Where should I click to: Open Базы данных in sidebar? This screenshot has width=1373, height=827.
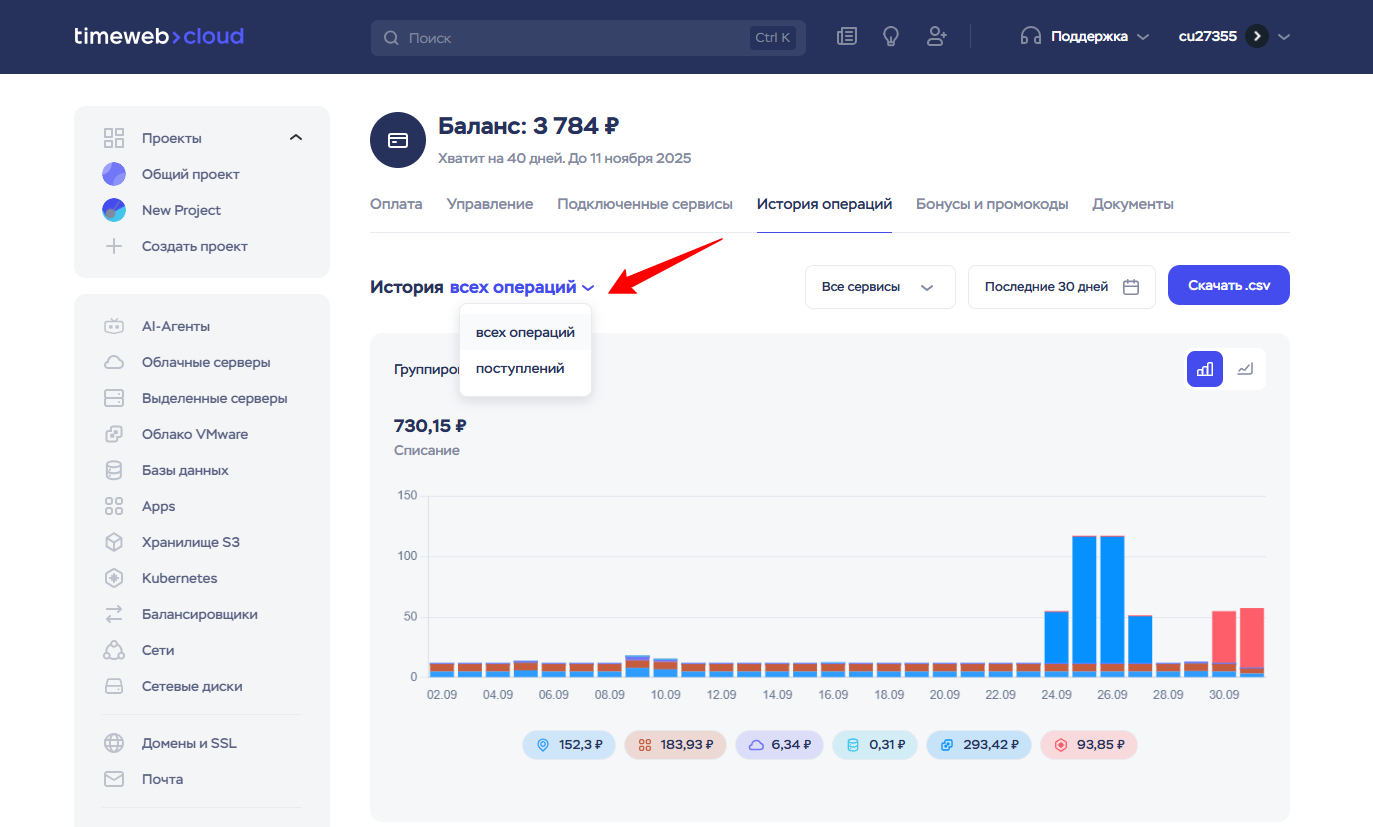click(x=185, y=470)
